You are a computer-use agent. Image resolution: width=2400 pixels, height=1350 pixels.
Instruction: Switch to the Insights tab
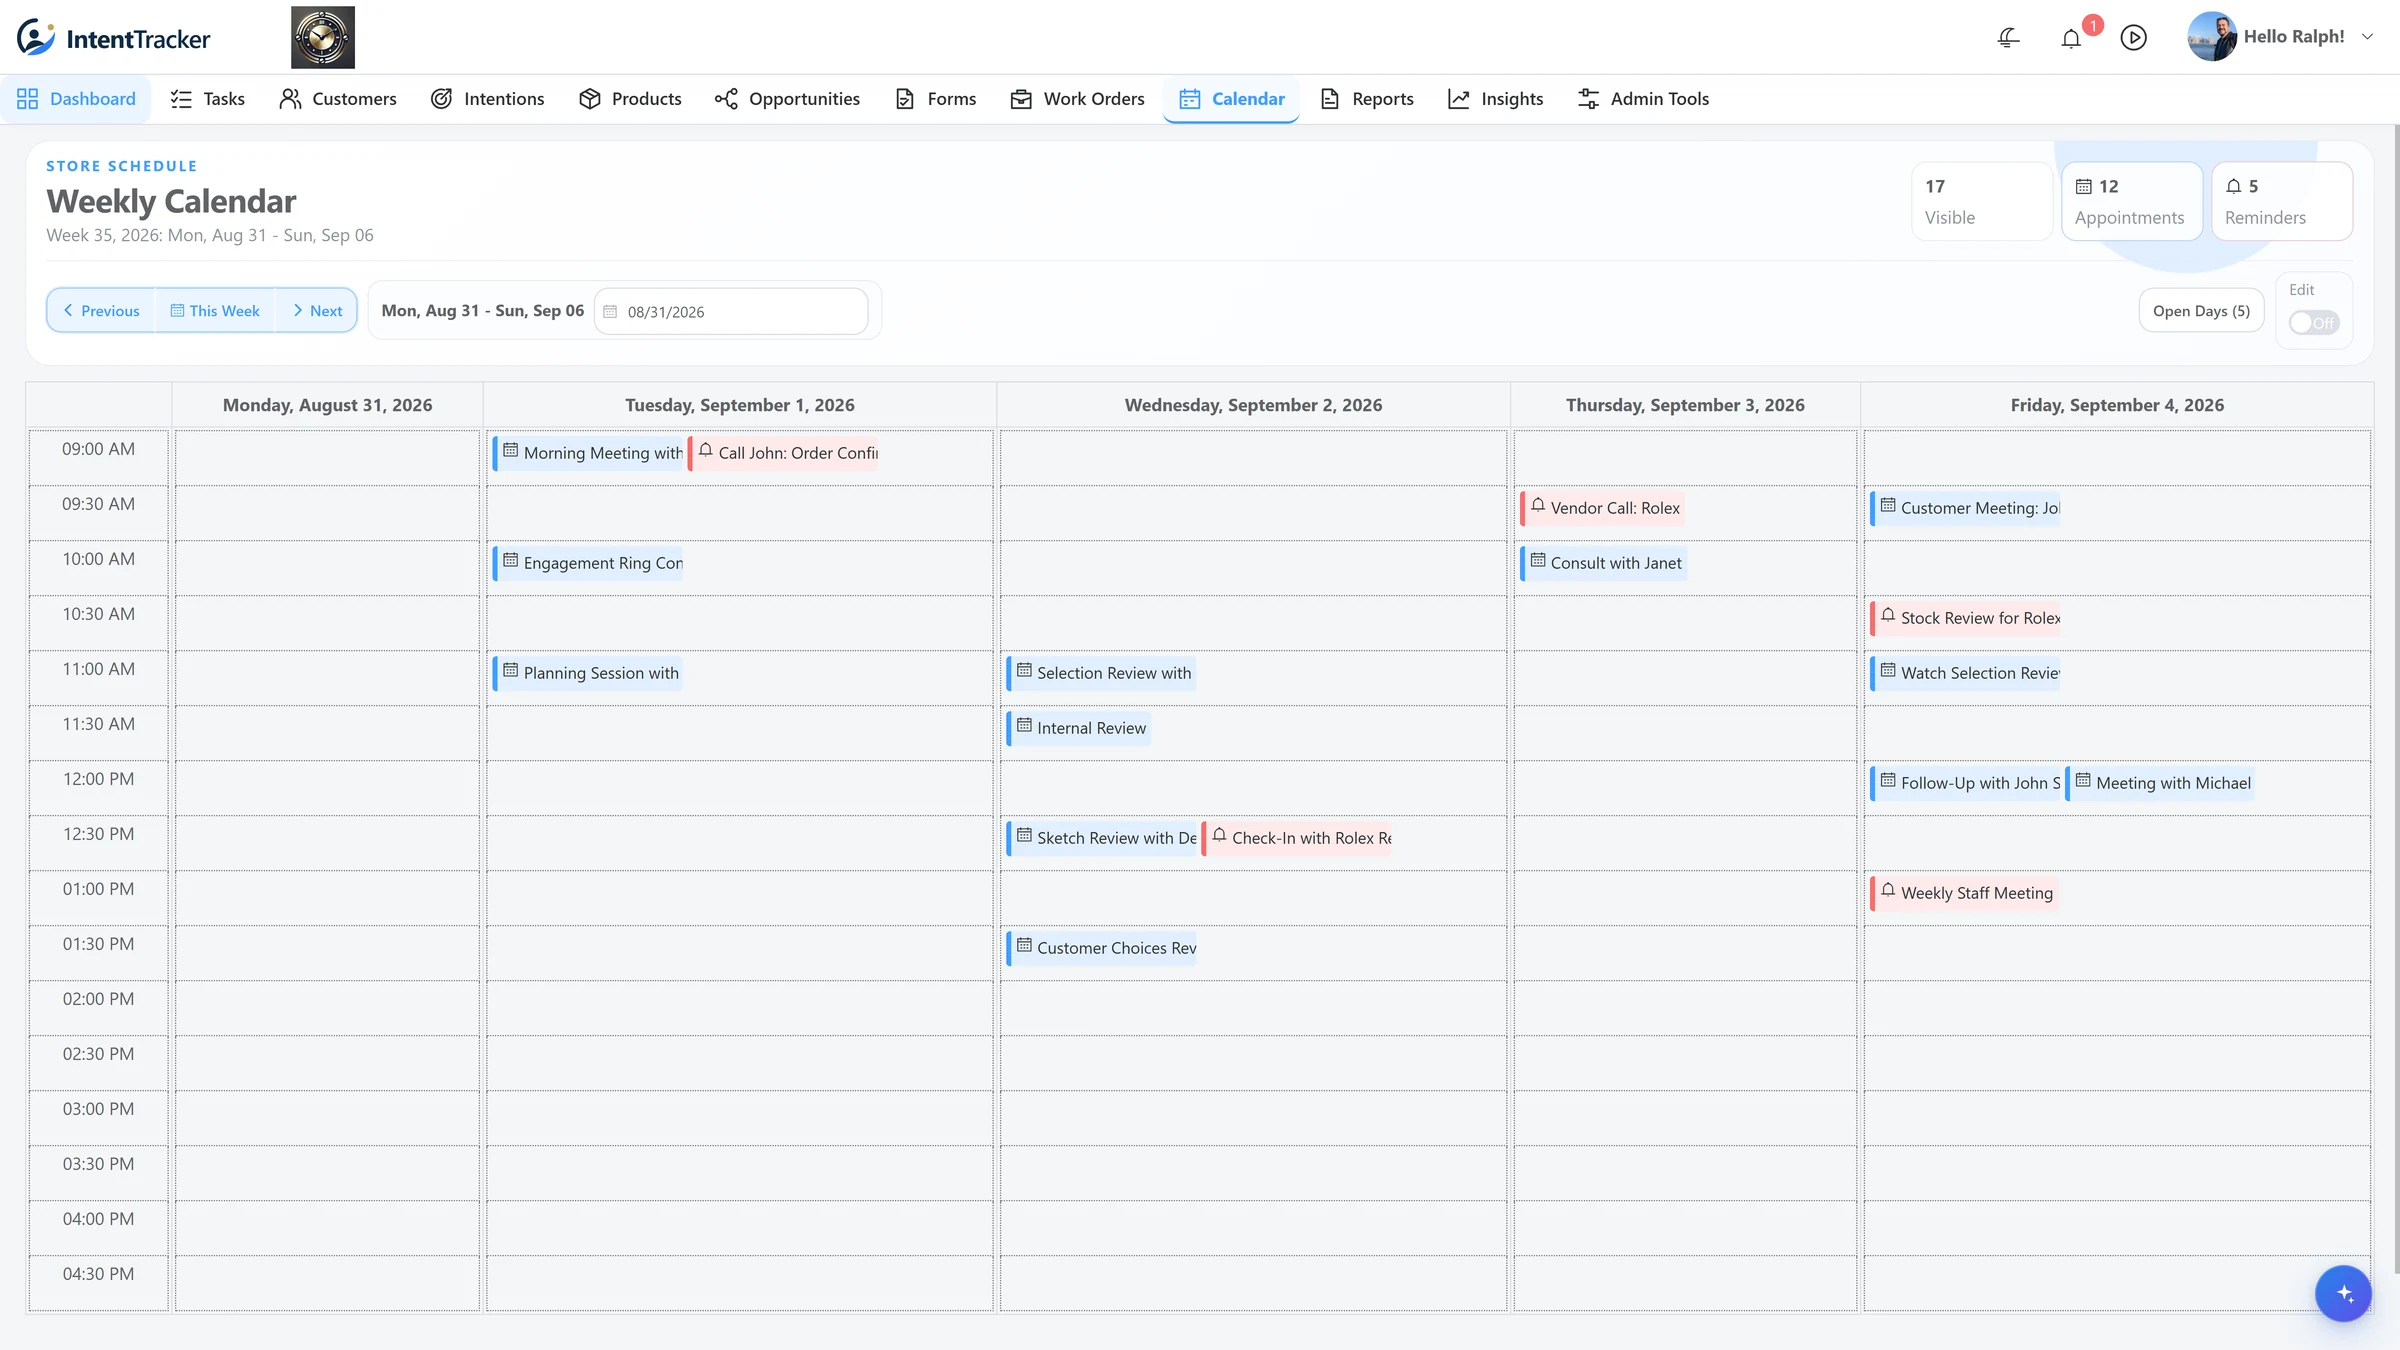(x=1496, y=99)
